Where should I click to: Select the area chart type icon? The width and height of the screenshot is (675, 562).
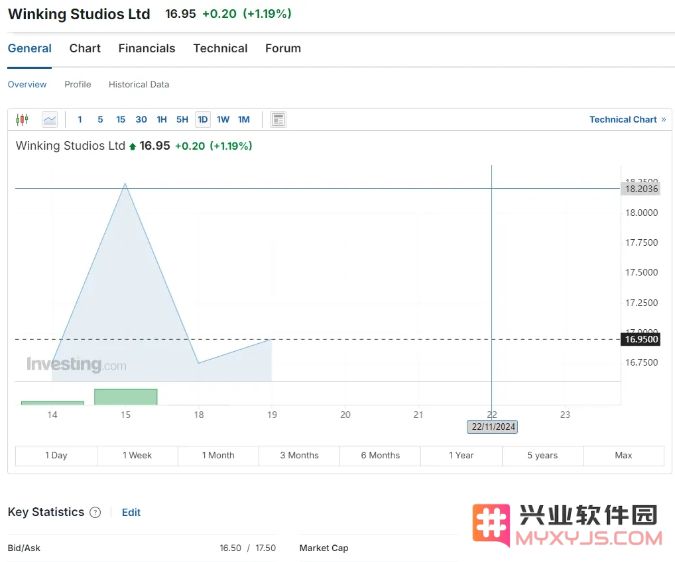pyautogui.click(x=50, y=119)
